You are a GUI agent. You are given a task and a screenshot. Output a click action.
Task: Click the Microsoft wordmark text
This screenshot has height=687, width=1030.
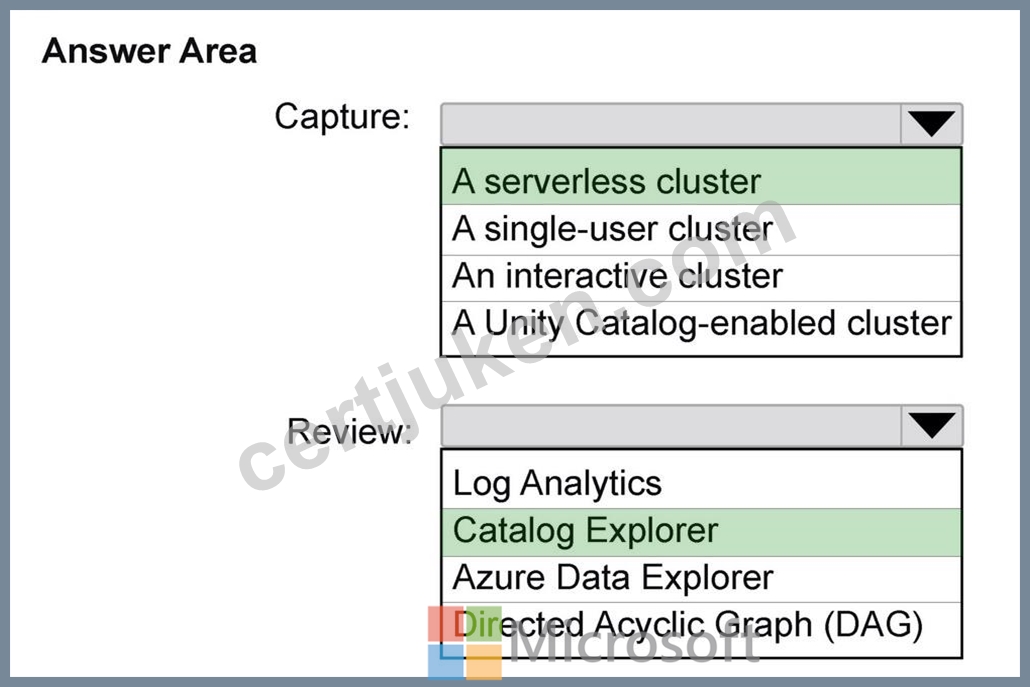pos(633,644)
